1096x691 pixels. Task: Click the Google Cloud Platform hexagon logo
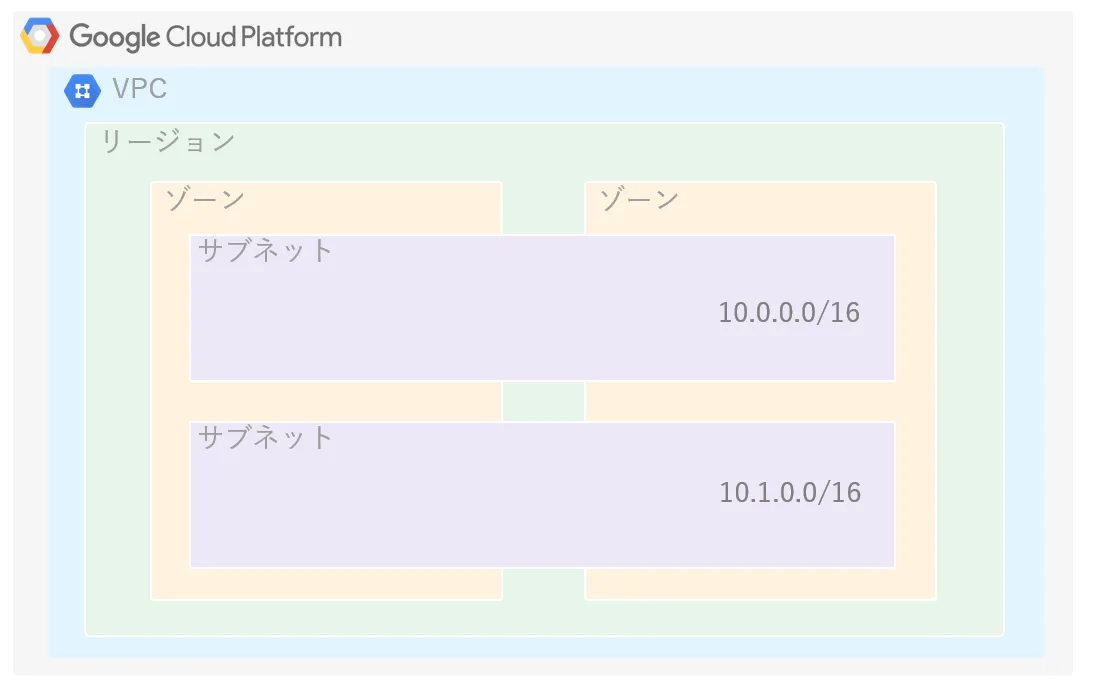click(40, 36)
